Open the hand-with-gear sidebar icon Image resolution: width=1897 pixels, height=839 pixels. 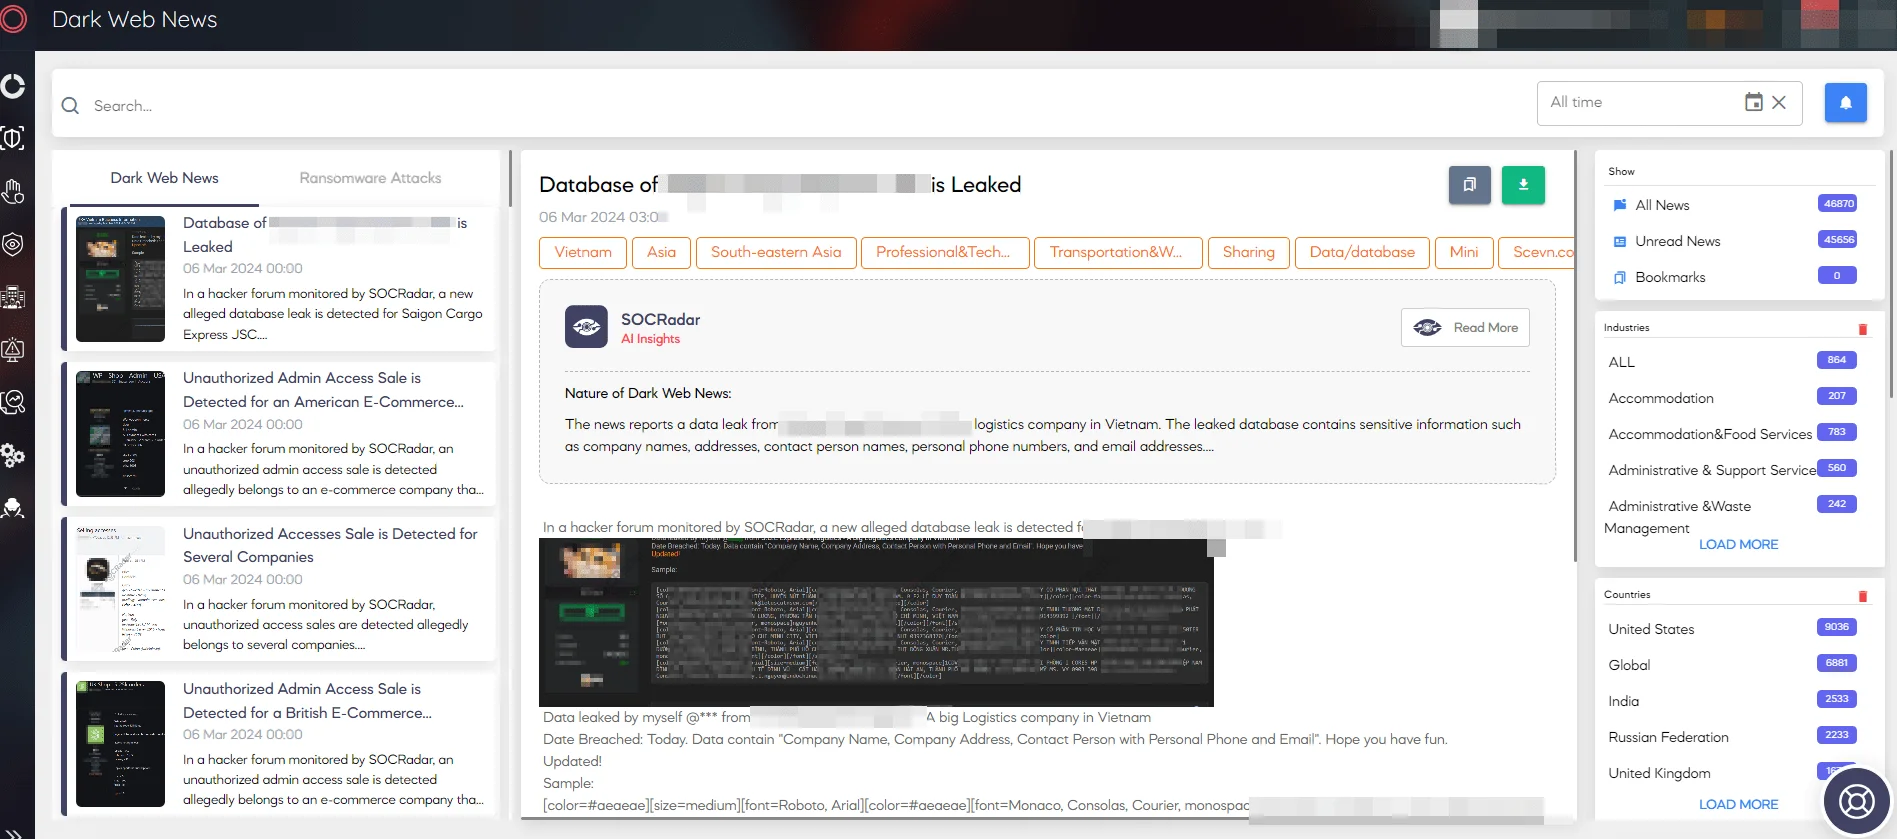point(13,191)
